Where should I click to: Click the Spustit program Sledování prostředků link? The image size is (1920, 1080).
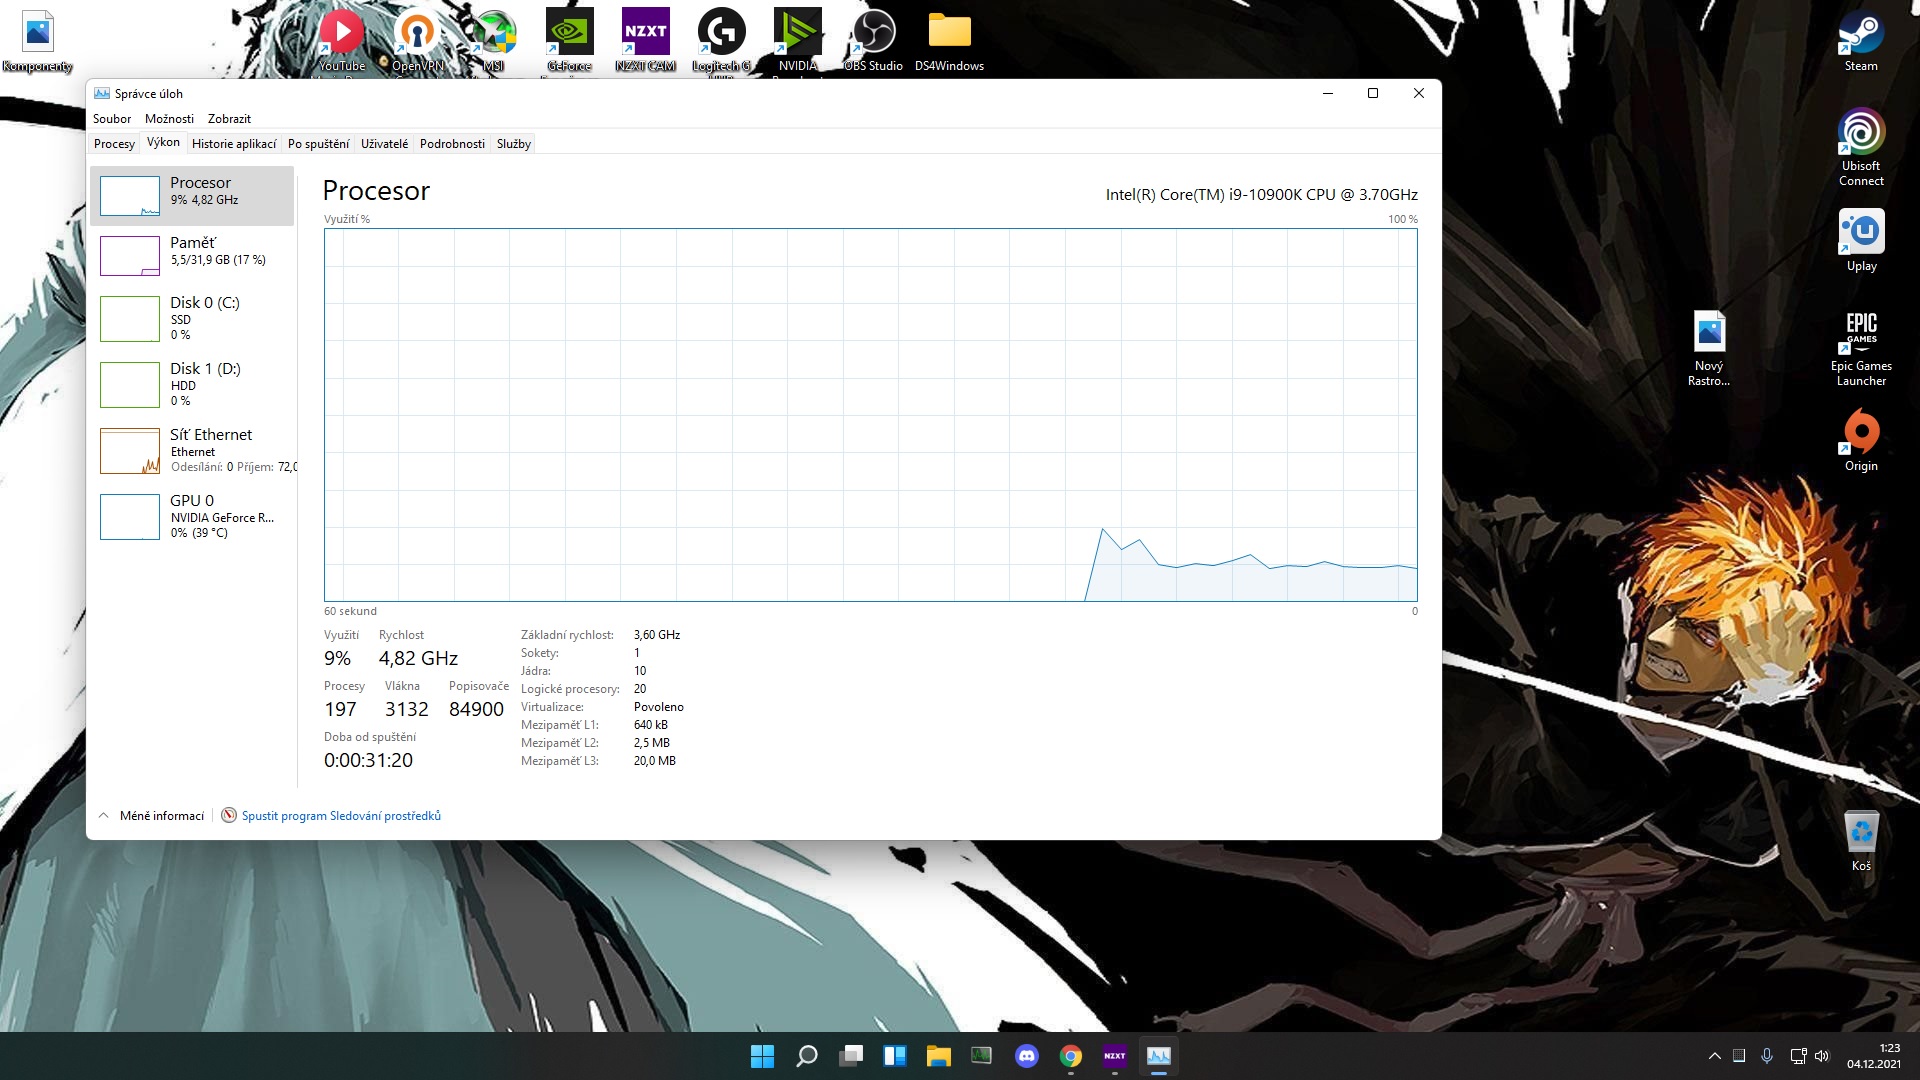pyautogui.click(x=341, y=815)
